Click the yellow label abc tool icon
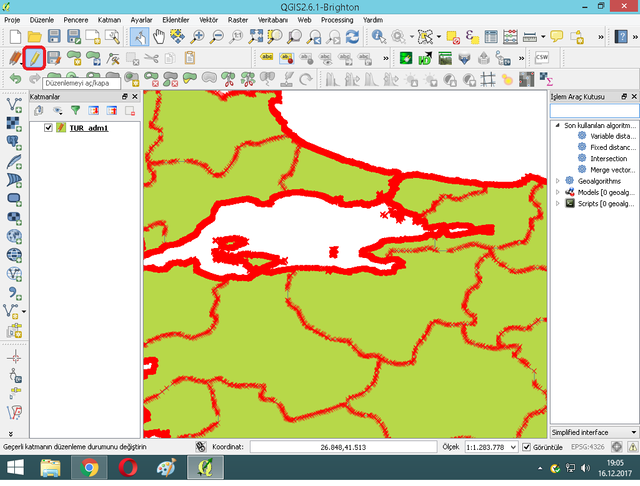 tap(267, 58)
